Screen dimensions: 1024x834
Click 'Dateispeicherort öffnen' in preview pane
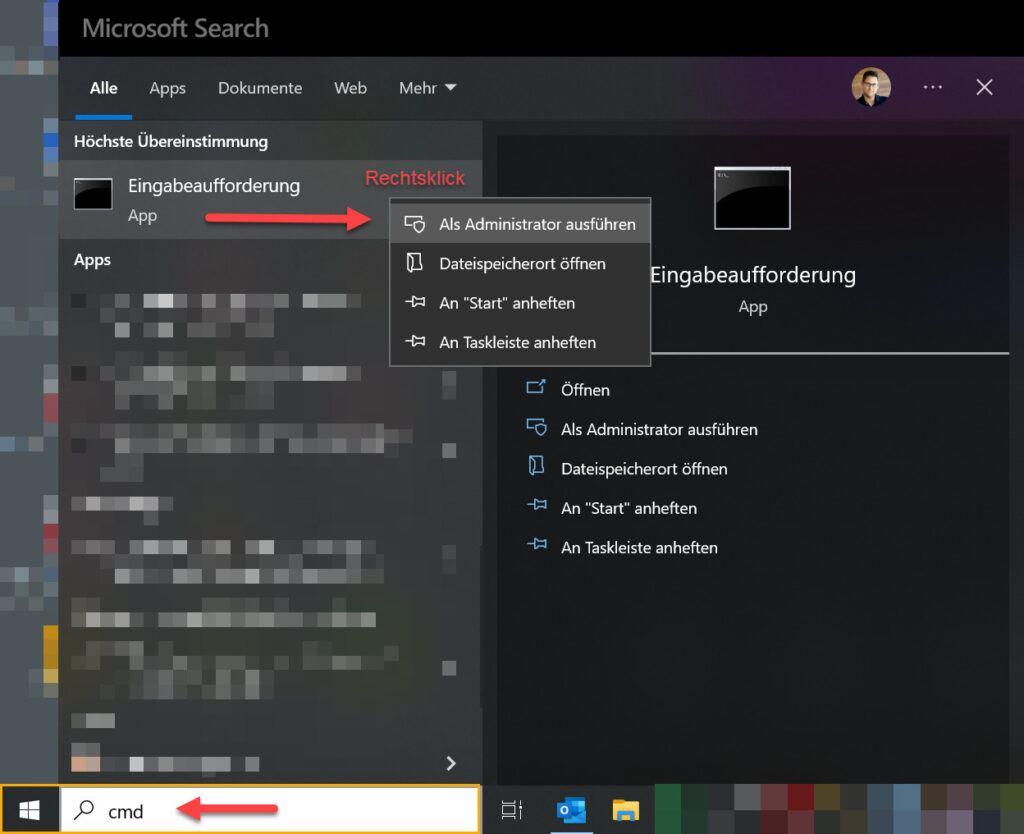(x=644, y=469)
